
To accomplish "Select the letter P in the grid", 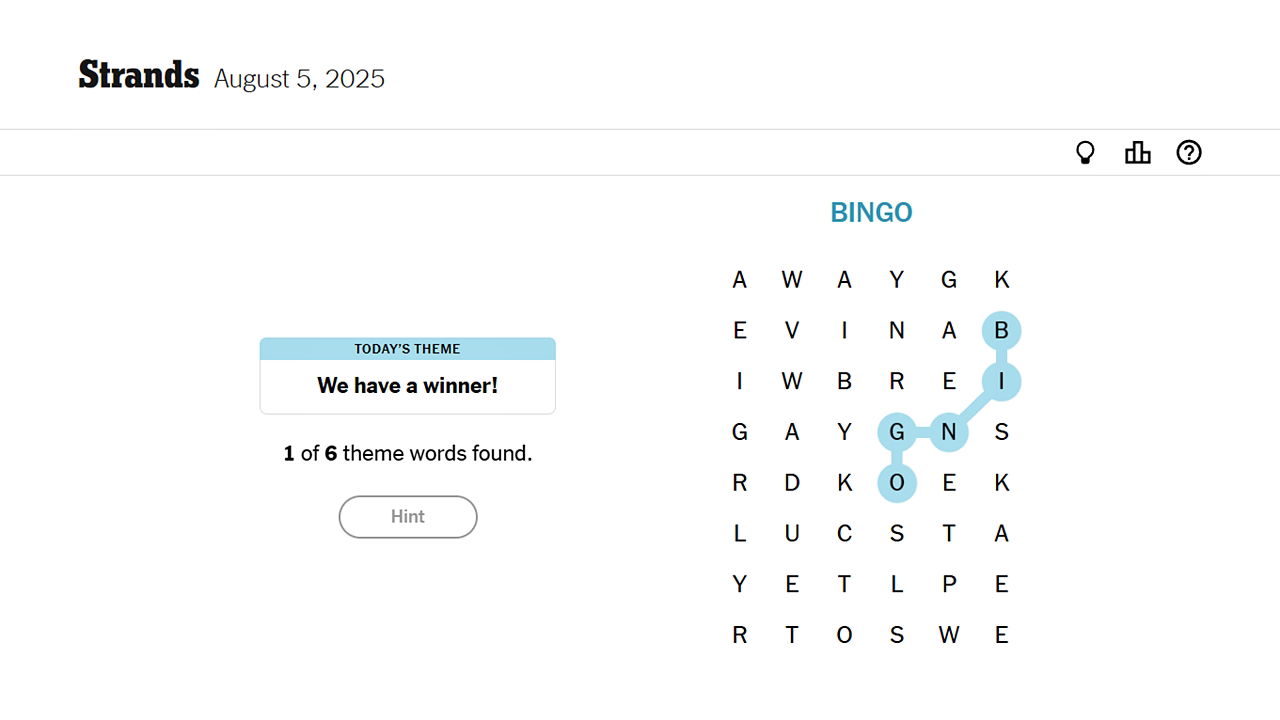I will coord(949,584).
